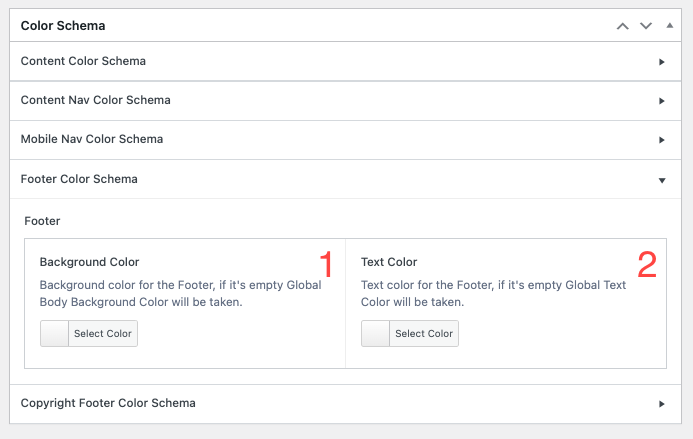693x439 pixels.
Task: Move Color Schema panel up arrow
Action: pos(623,26)
